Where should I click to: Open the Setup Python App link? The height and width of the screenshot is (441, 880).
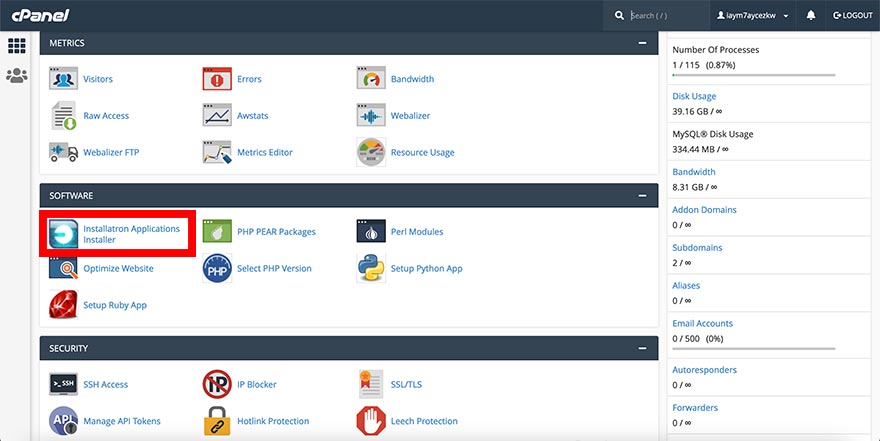(427, 269)
